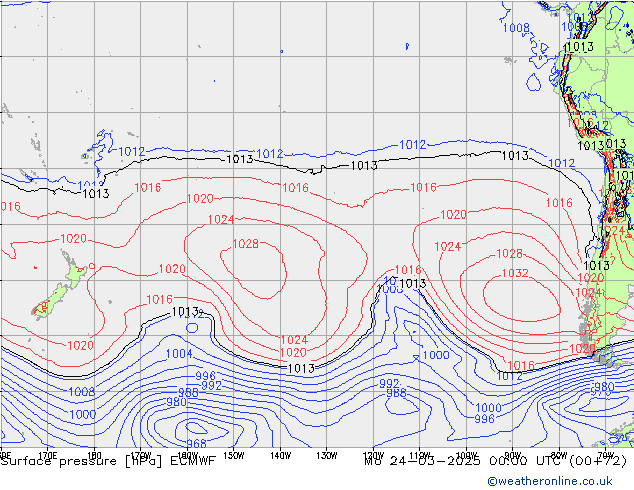634x490 pixels.
Task: Click the '1032' high pressure label
Action: 515,273
